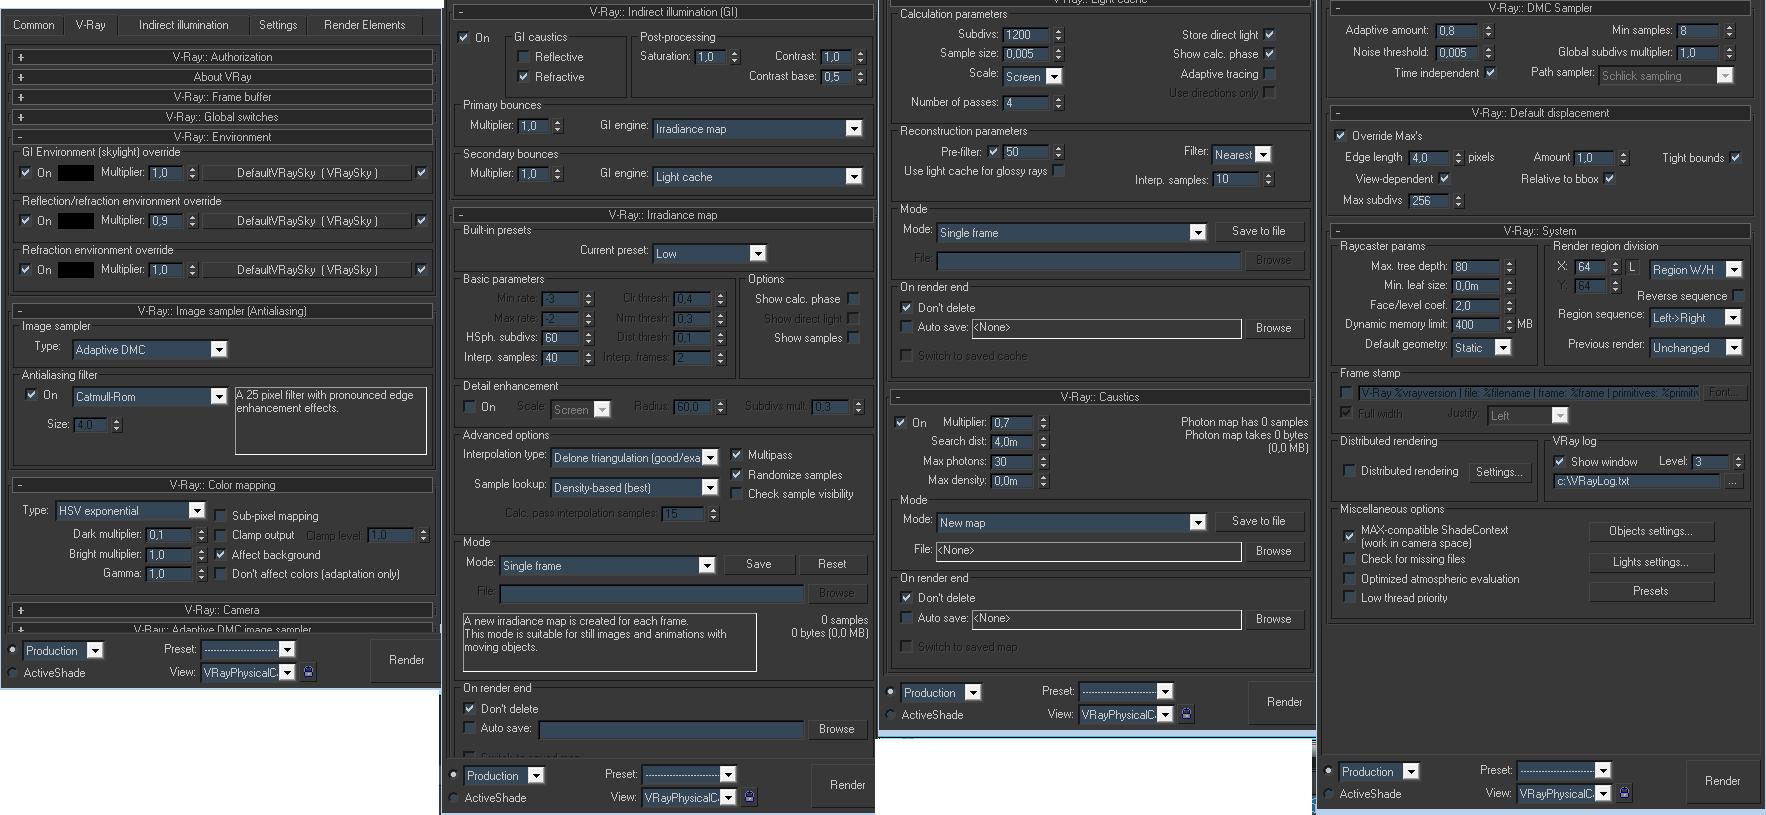Click the view lock icon in the System panel
This screenshot has width=1766, height=815.
click(x=1625, y=793)
